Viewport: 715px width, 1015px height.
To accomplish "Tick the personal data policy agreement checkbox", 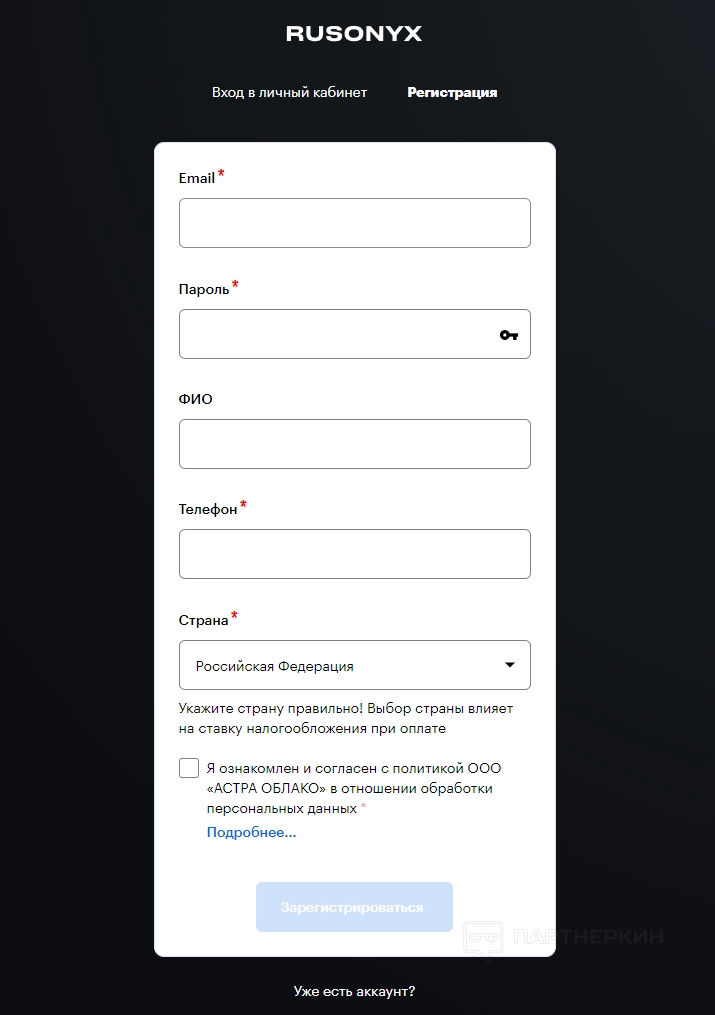I will pyautogui.click(x=189, y=768).
